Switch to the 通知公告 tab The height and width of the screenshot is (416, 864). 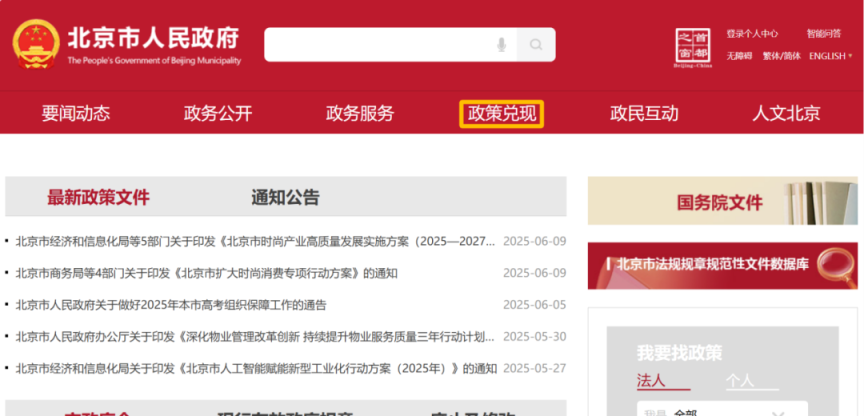point(285,197)
